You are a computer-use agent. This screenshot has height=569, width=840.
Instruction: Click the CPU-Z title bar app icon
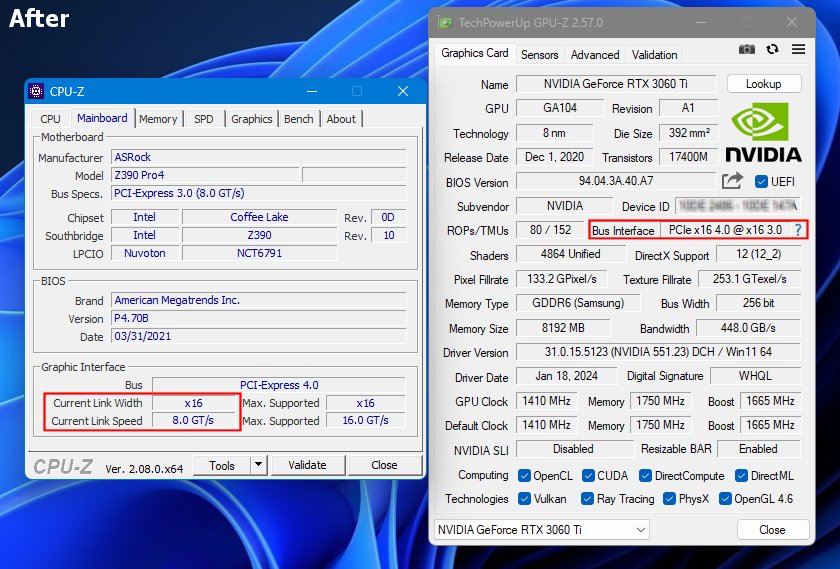click(x=36, y=91)
